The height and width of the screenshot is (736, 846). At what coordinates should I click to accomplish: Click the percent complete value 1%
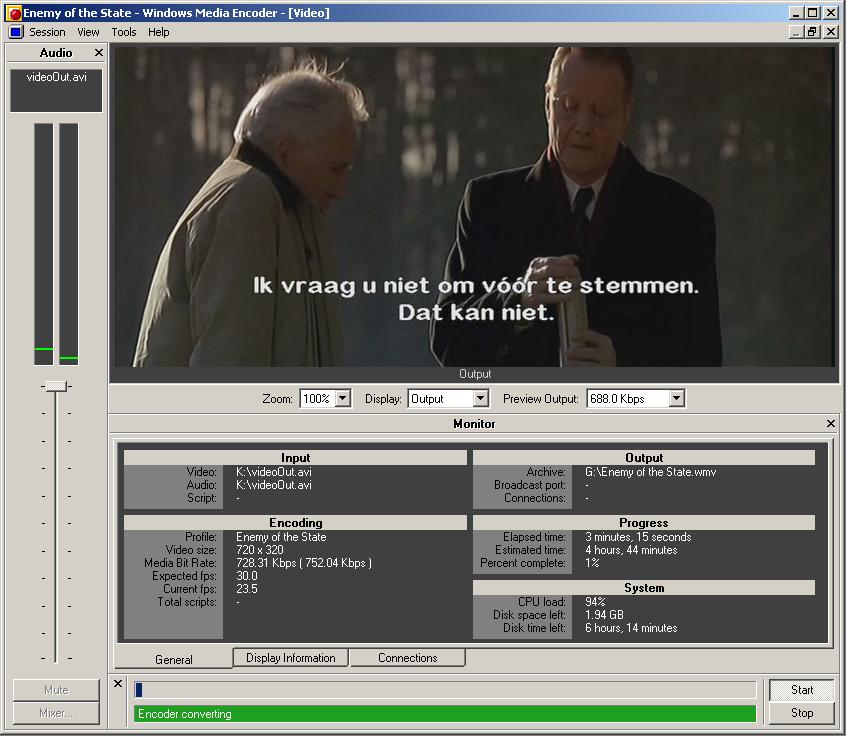click(x=592, y=563)
